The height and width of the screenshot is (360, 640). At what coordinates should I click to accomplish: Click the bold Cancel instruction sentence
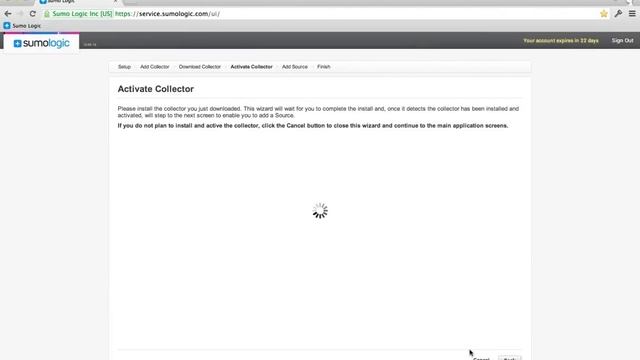(313, 126)
